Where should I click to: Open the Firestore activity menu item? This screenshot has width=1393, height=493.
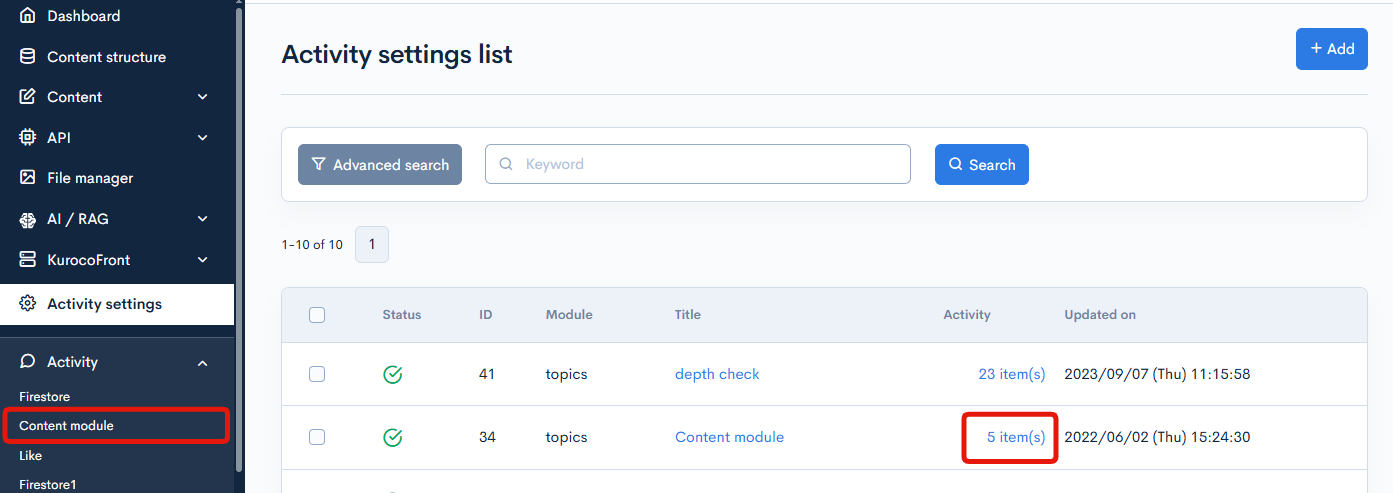point(45,397)
